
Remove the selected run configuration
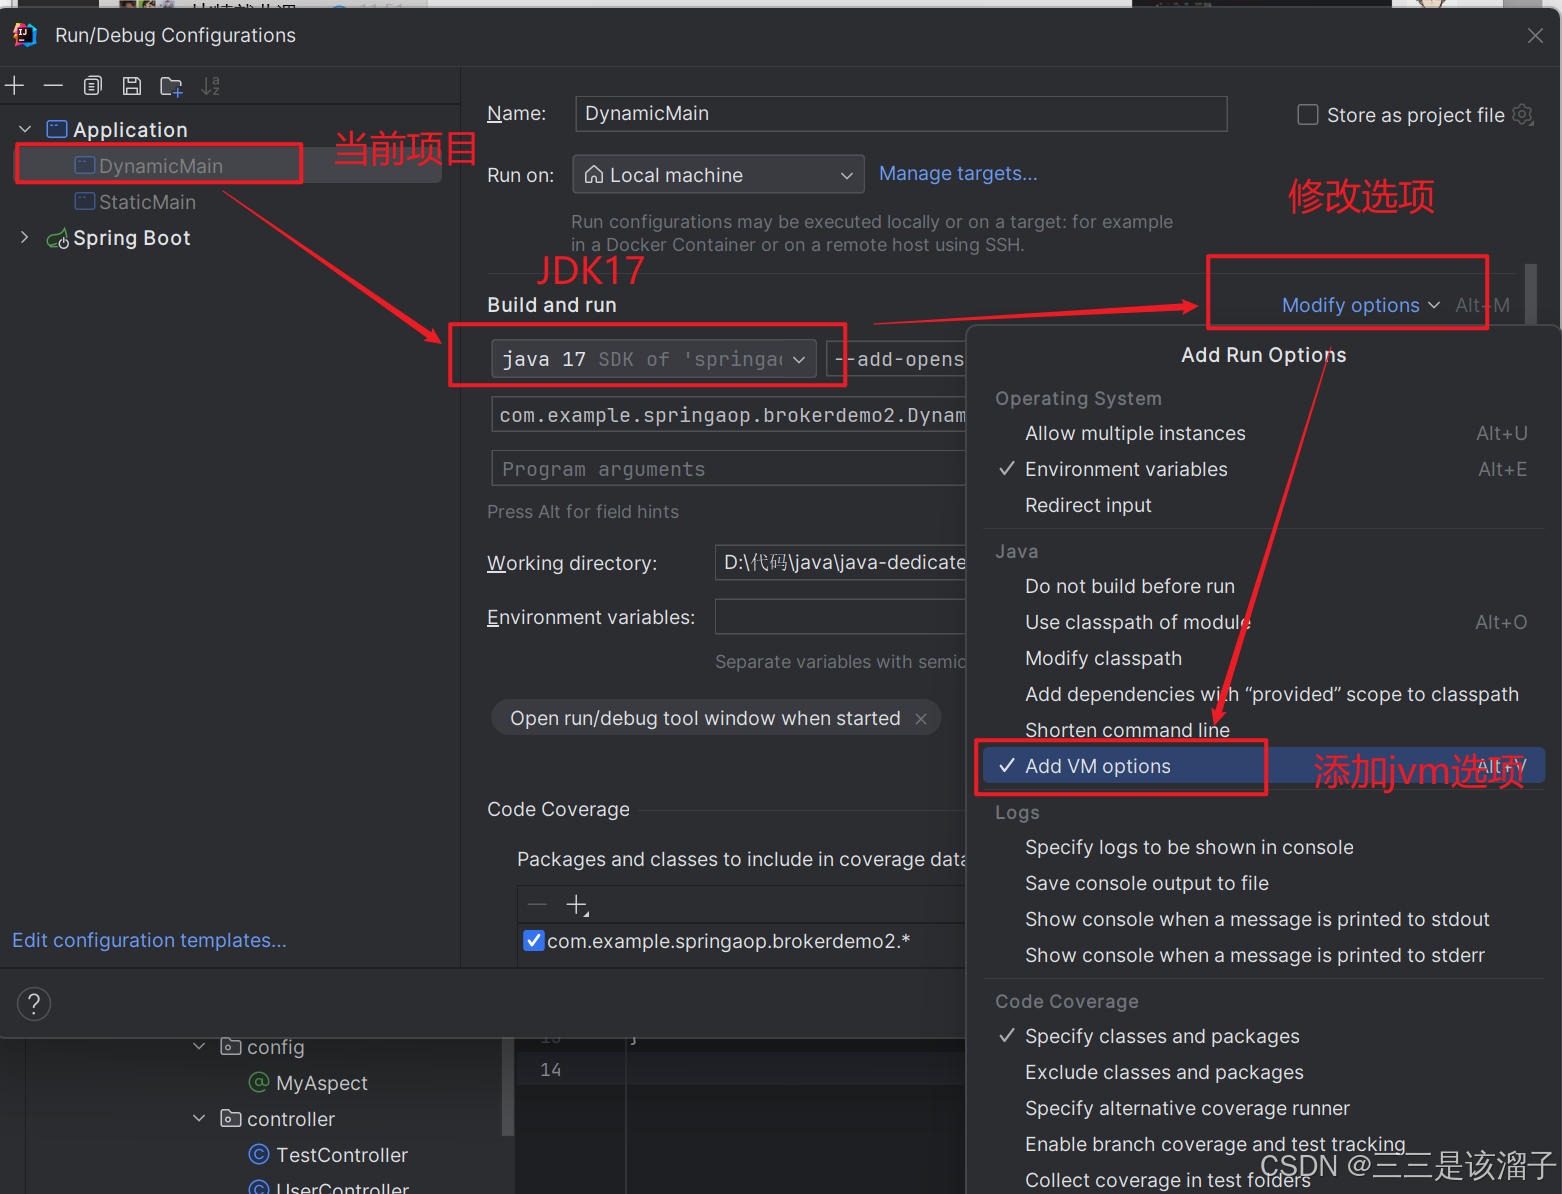pos(53,85)
